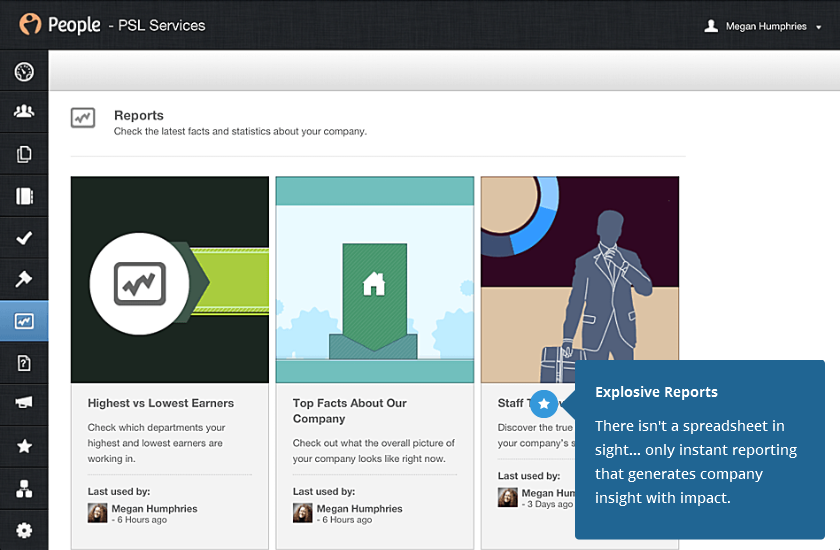Open the employees group icon in sidebar

(24, 111)
